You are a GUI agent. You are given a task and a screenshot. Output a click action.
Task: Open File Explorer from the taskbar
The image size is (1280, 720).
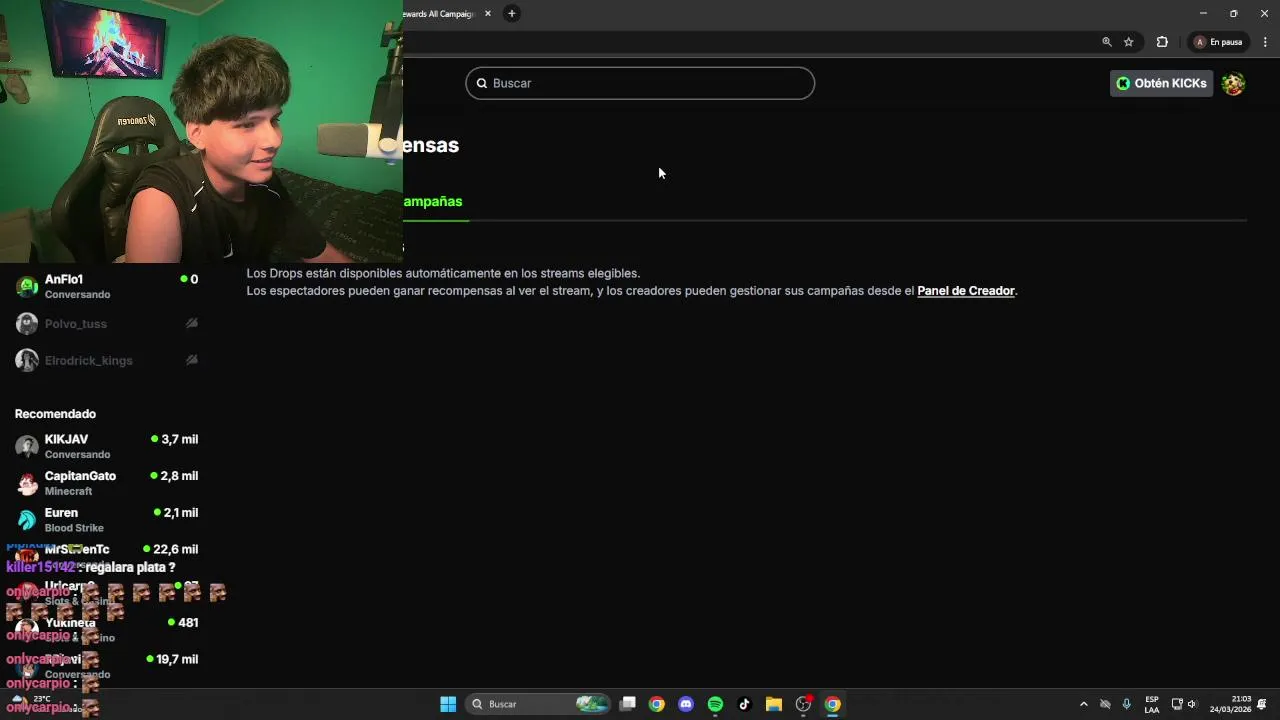774,704
